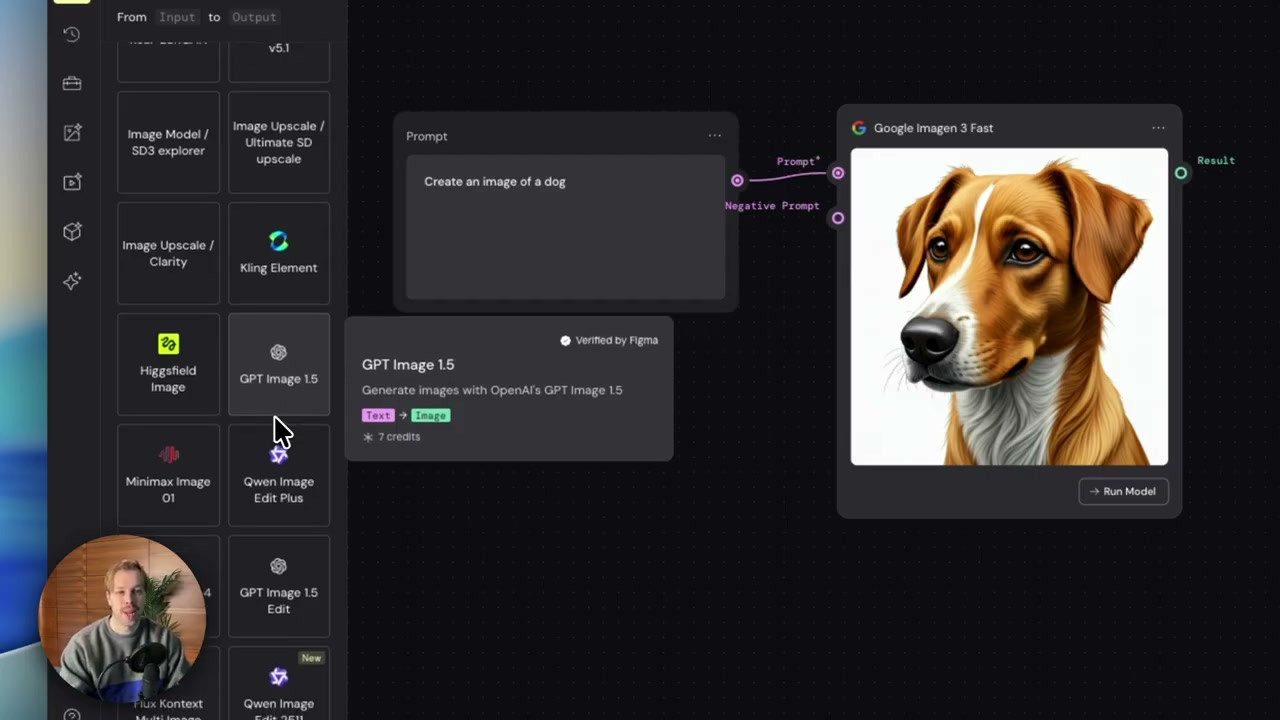Add the Minimax Image 01 model
Screen dimensions: 1280x720
168,475
